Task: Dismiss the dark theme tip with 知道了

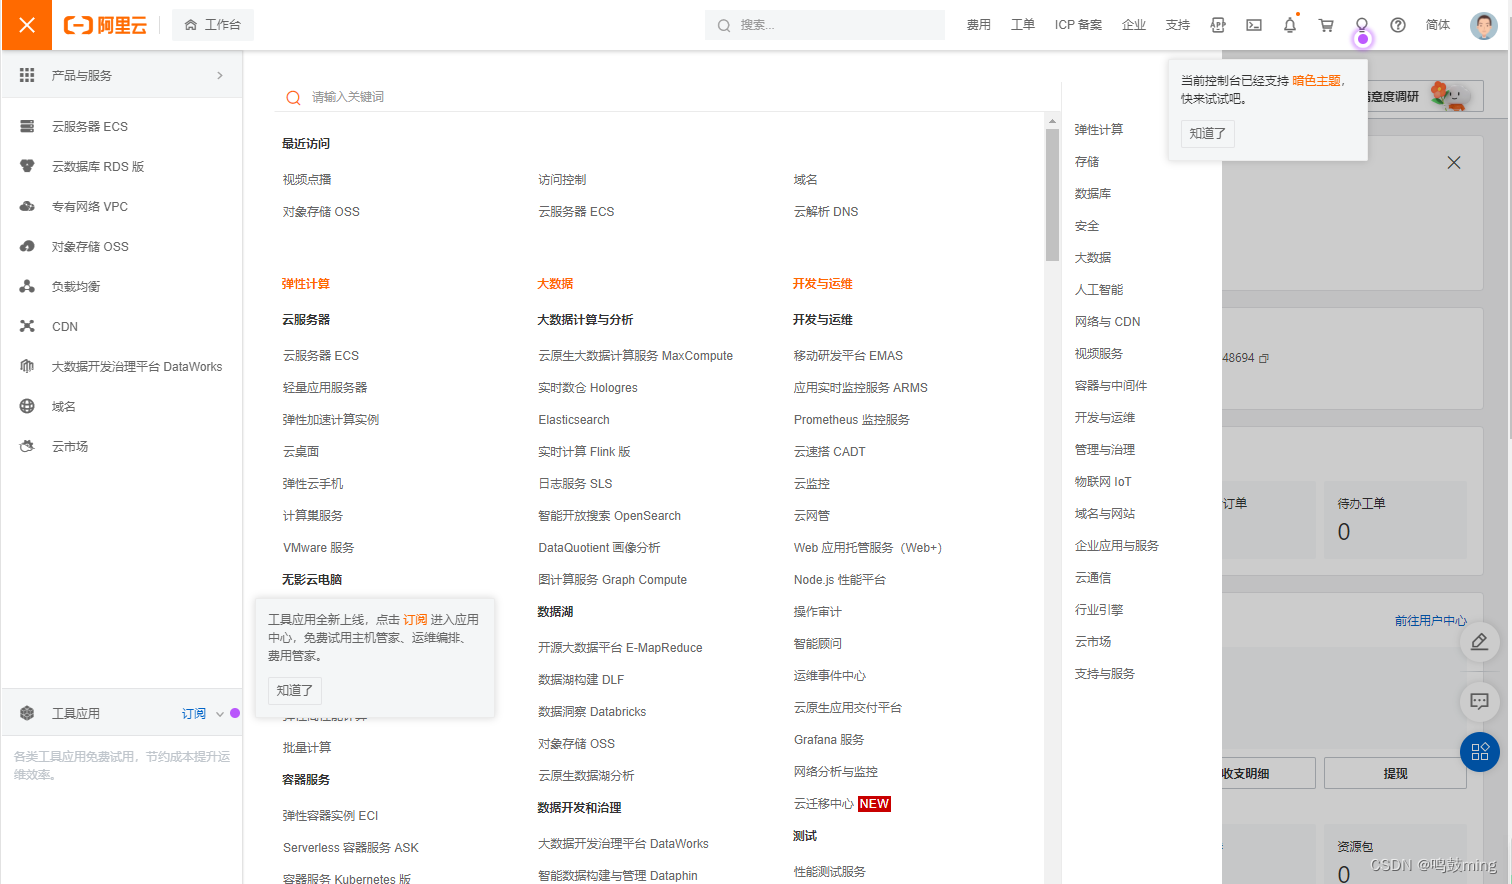Action: click(1208, 133)
